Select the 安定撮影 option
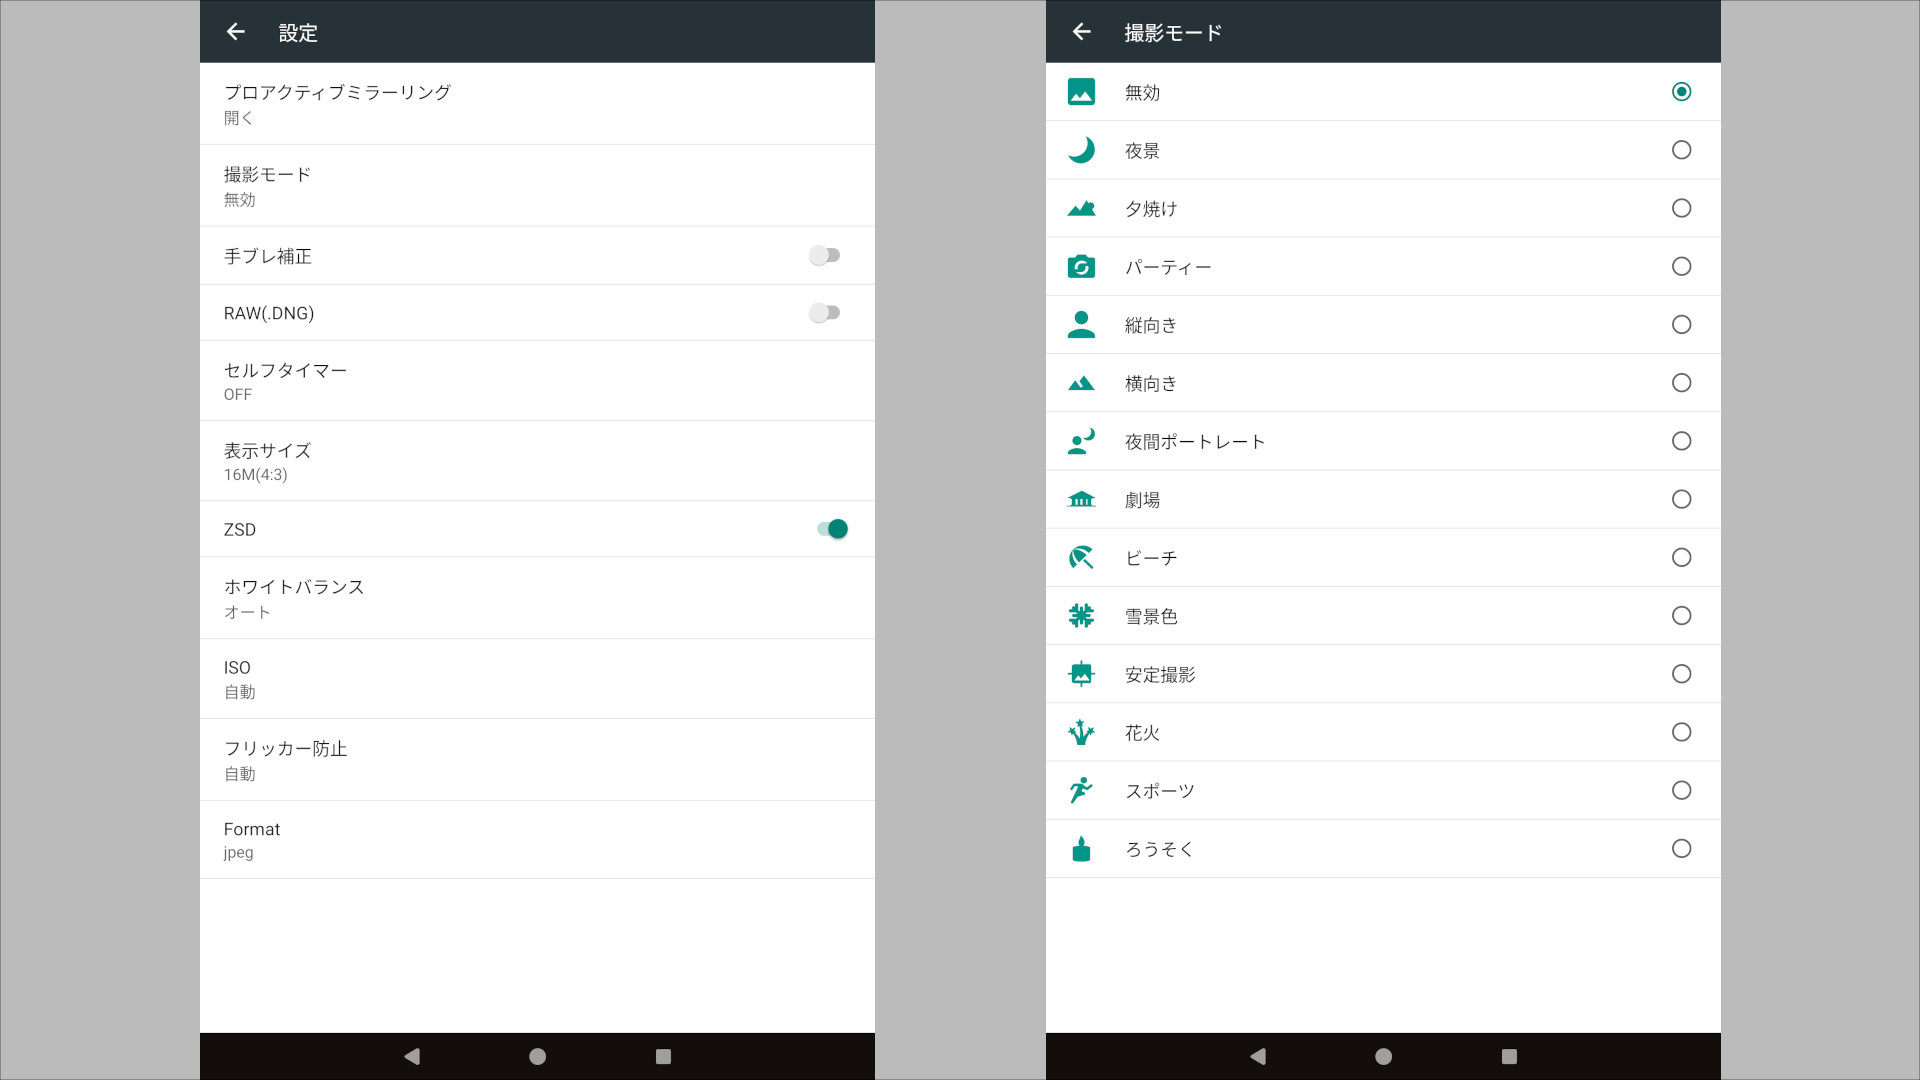Screen dimensions: 1920x1080 [1682, 673]
